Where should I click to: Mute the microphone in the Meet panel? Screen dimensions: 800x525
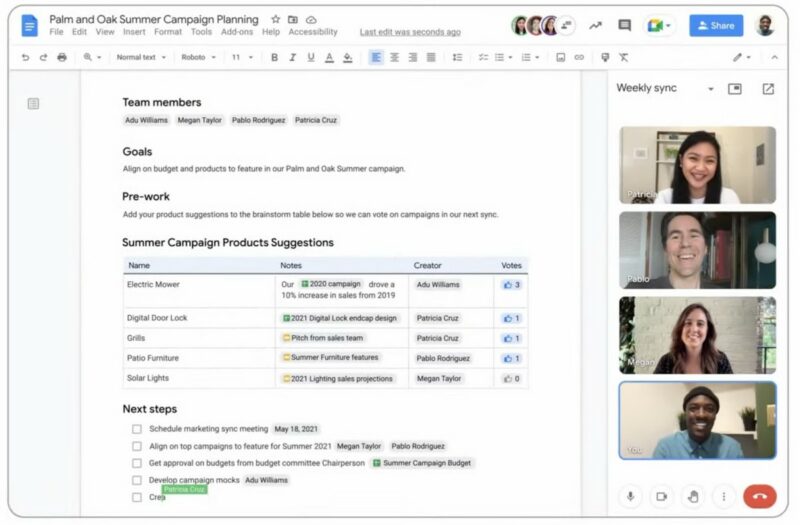[631, 495]
